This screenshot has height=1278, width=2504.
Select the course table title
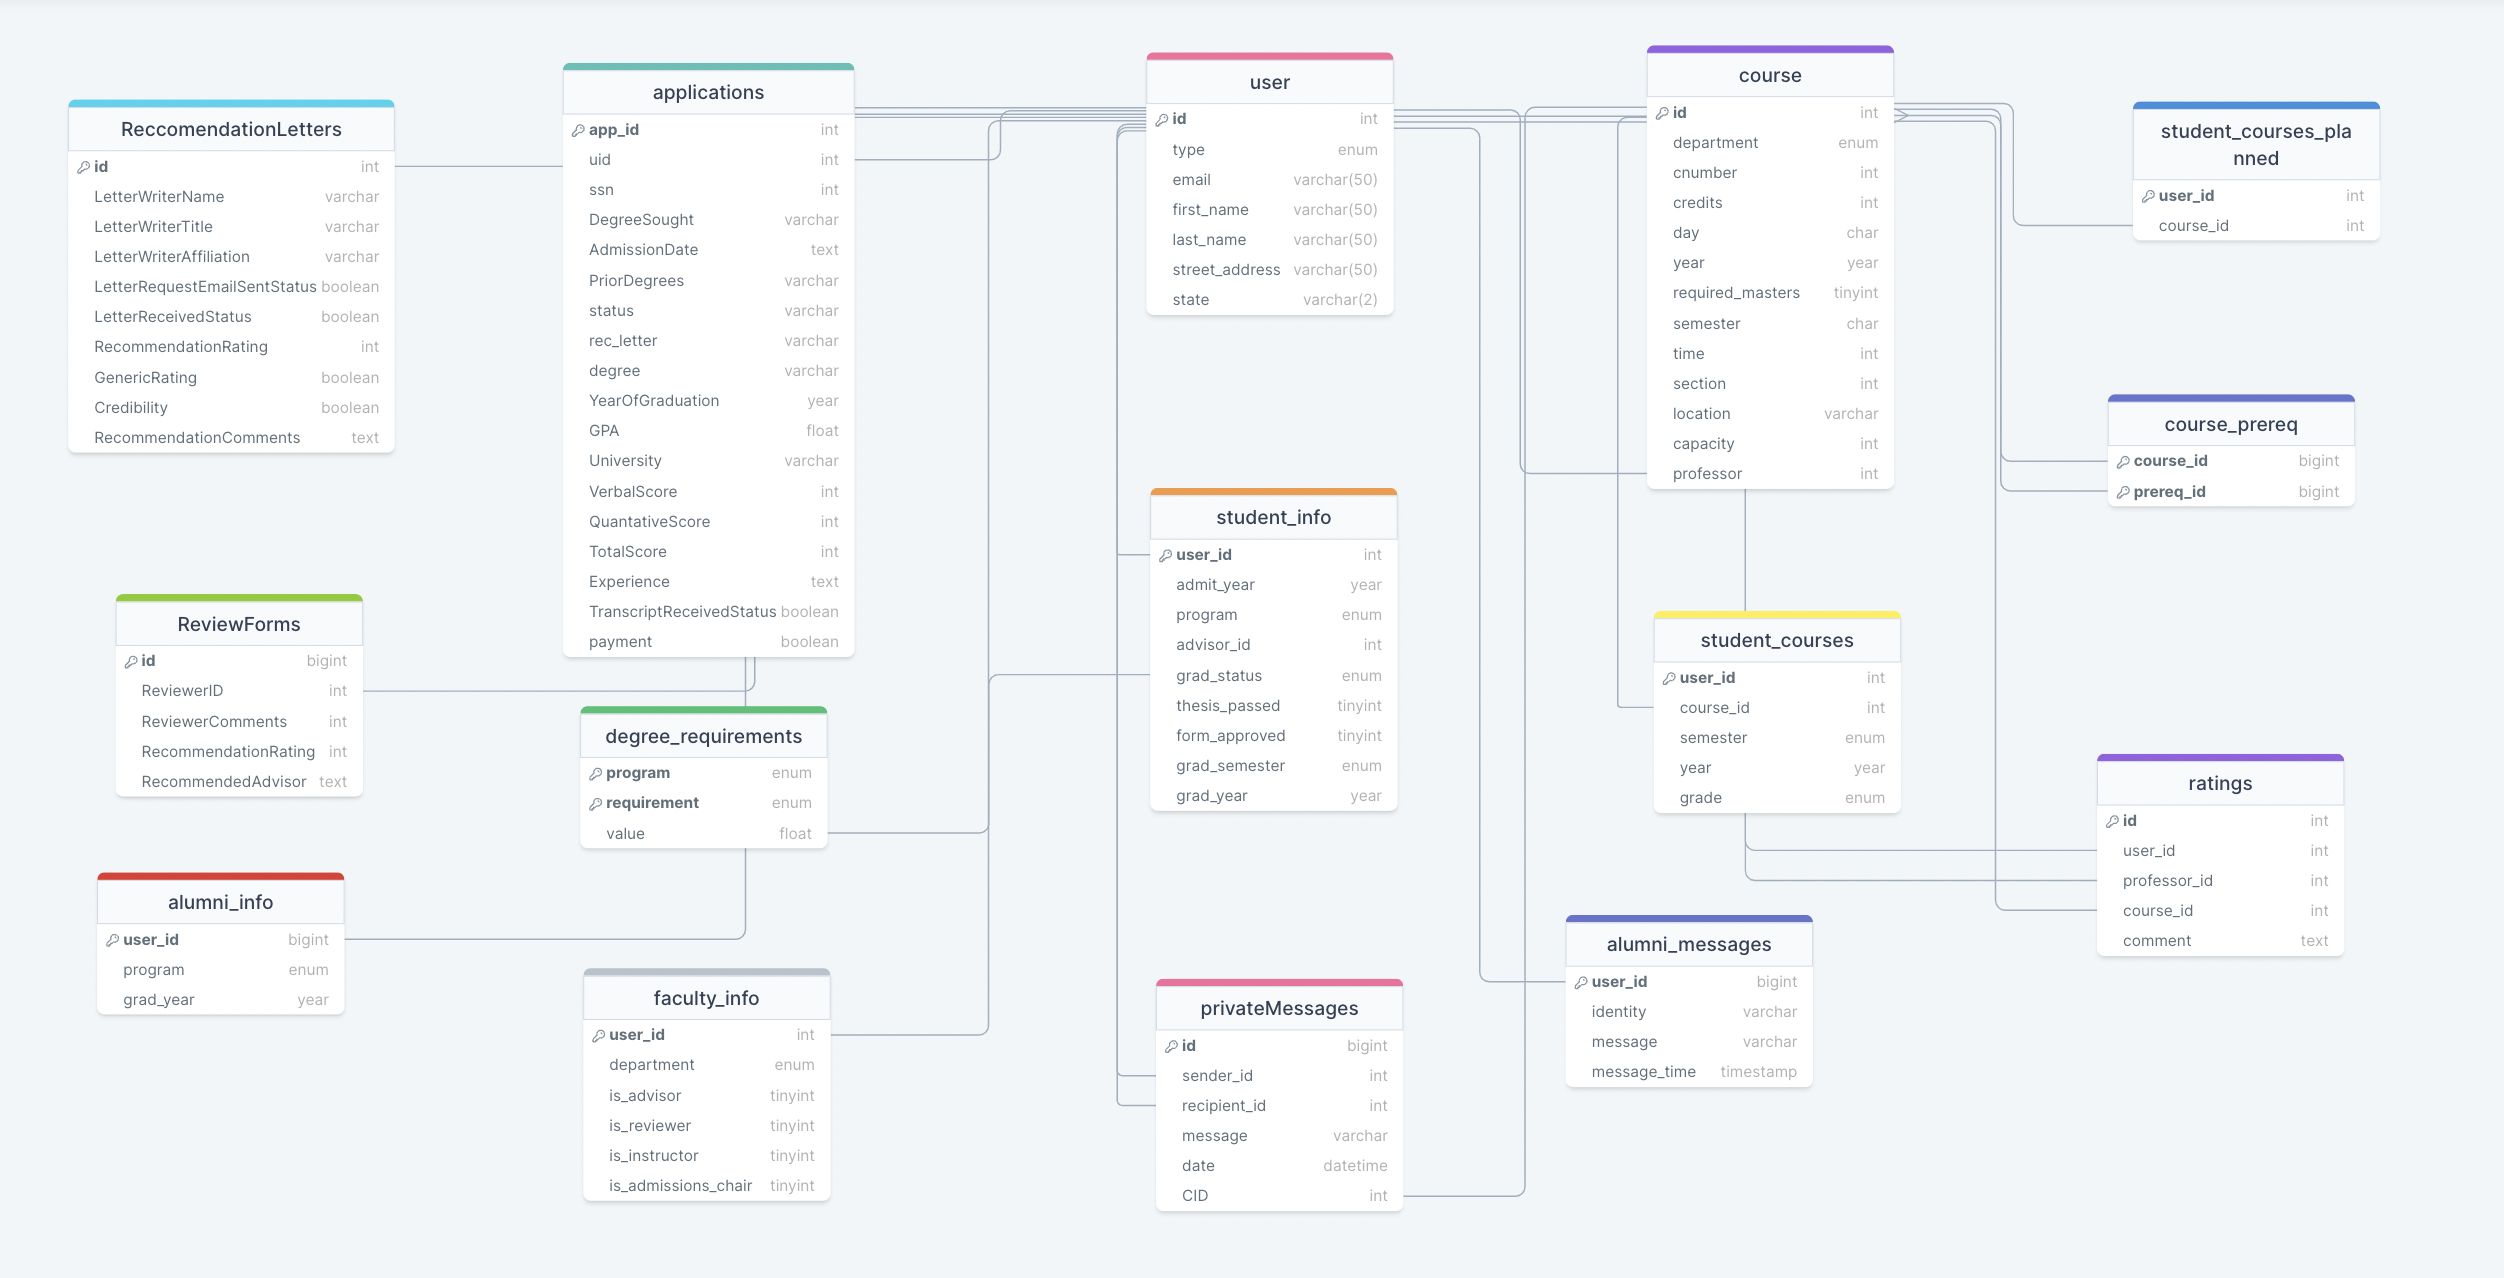coord(1770,75)
